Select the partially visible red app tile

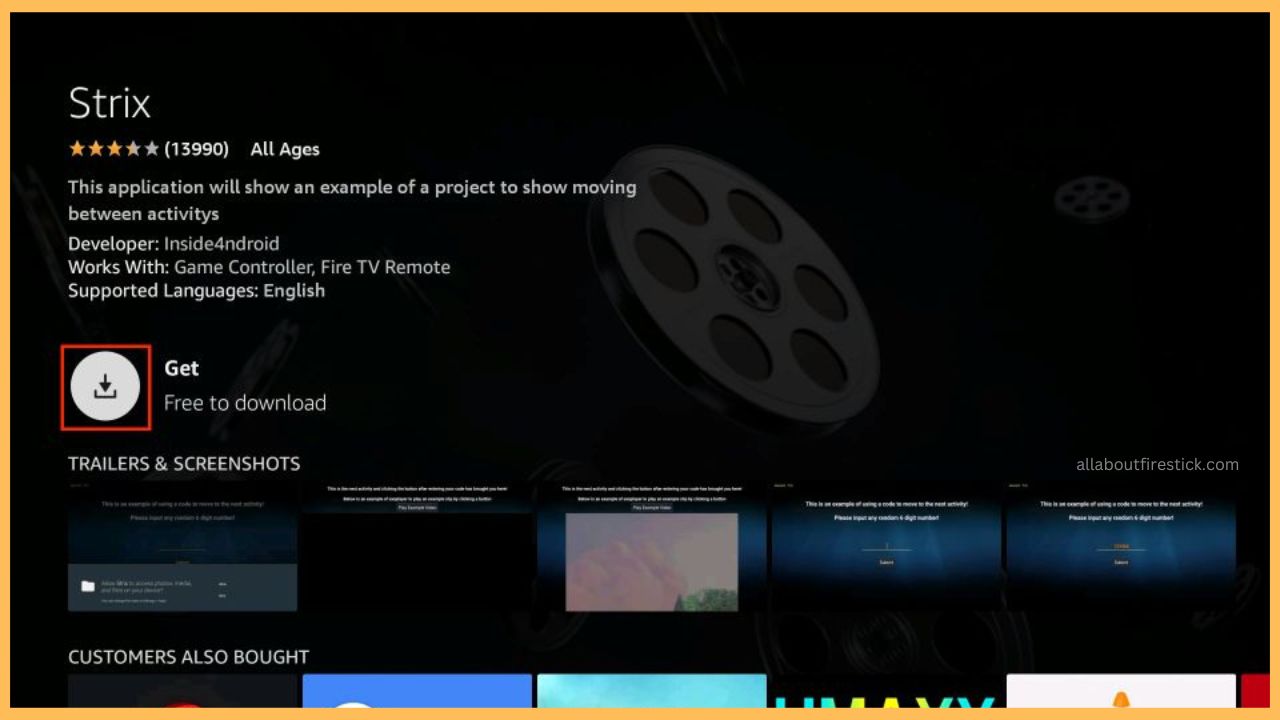tap(1254, 691)
